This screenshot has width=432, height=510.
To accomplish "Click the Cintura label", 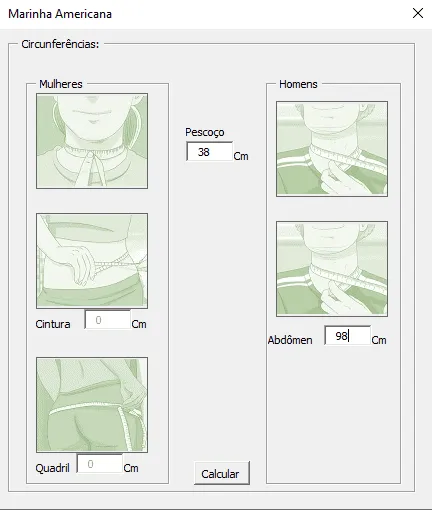I will [x=53, y=324].
